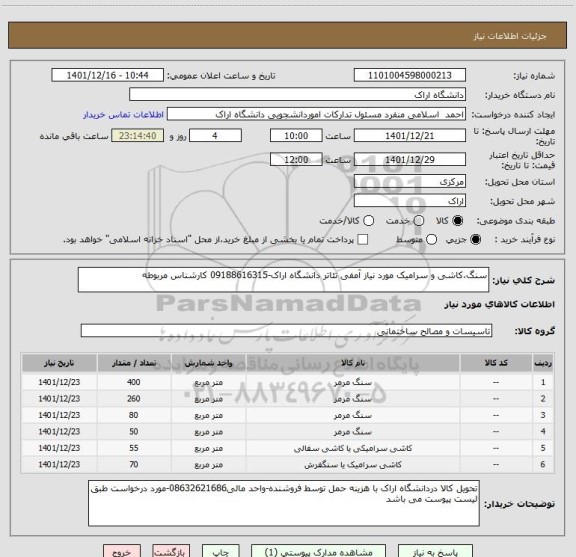Select the خدمت radio button
Screen dimensions: 576x557
tap(419, 221)
